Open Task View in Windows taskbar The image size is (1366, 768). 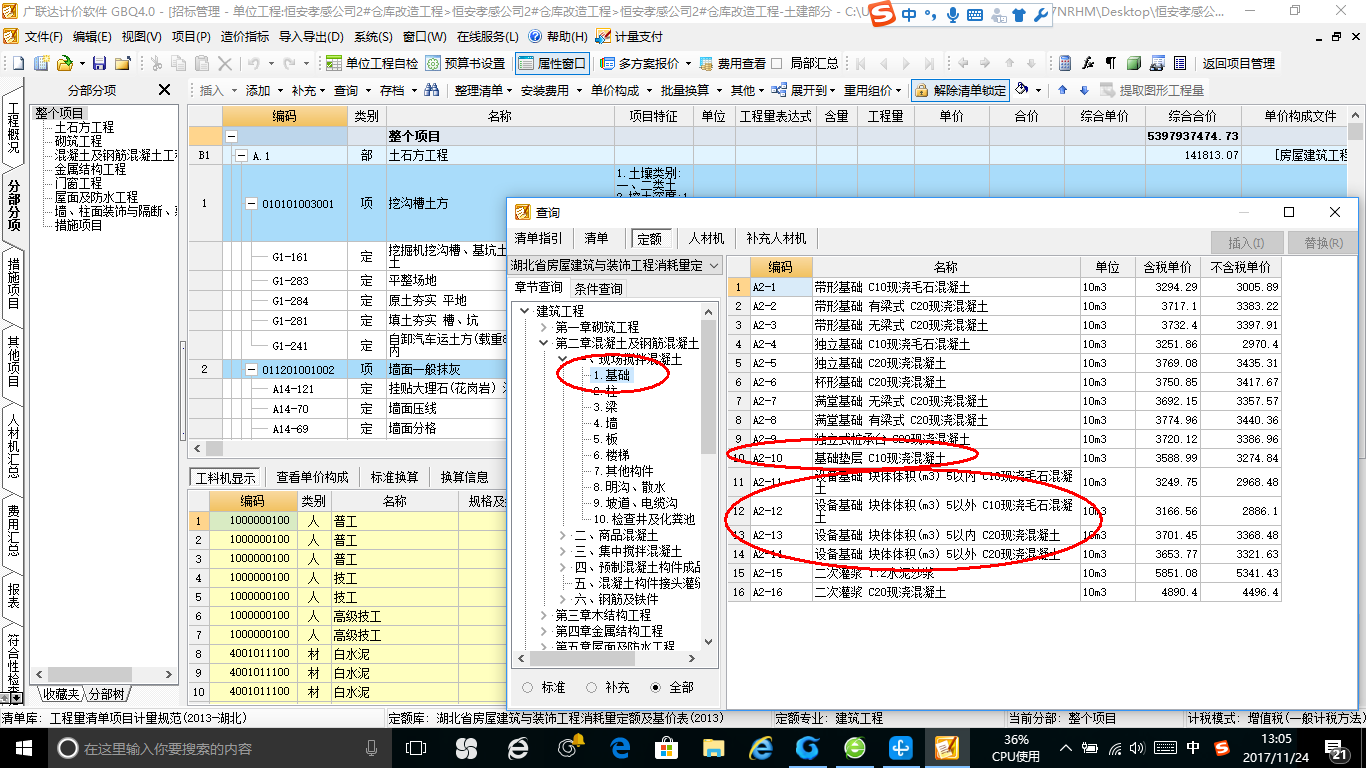[417, 748]
